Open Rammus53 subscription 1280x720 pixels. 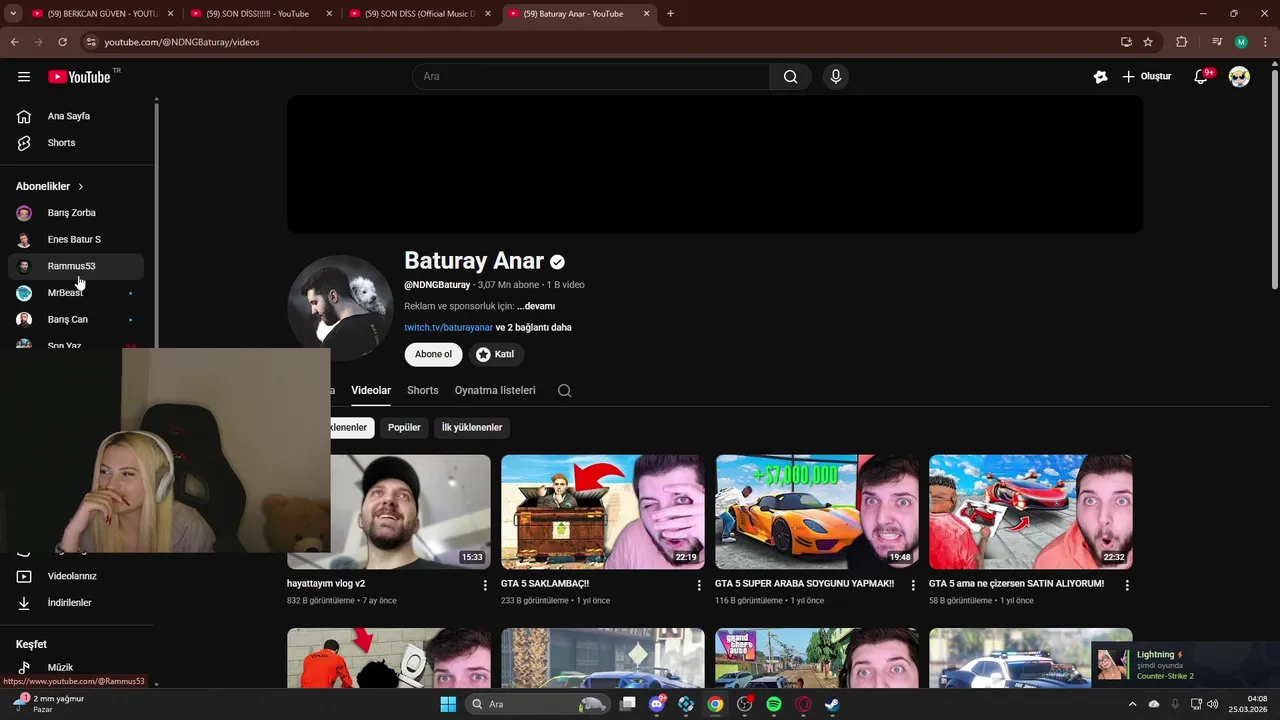tap(76, 267)
